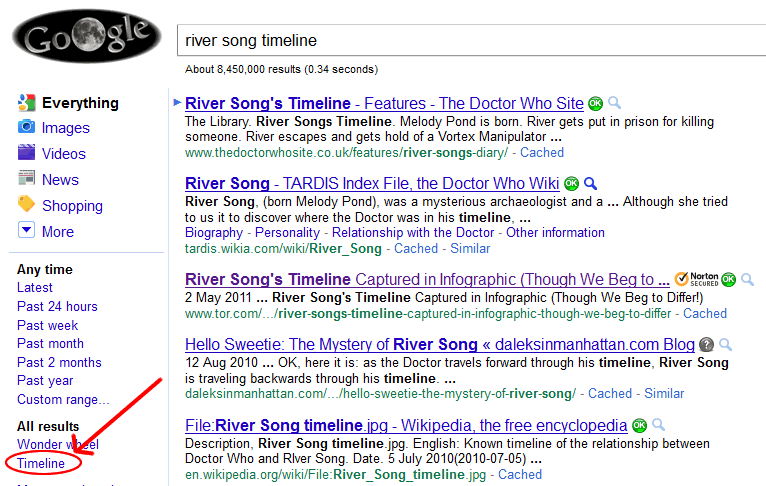This screenshot has width=766, height=486.
Task: Open File:River Song timeline.jpg Wikipedia result
Action: pos(406,426)
